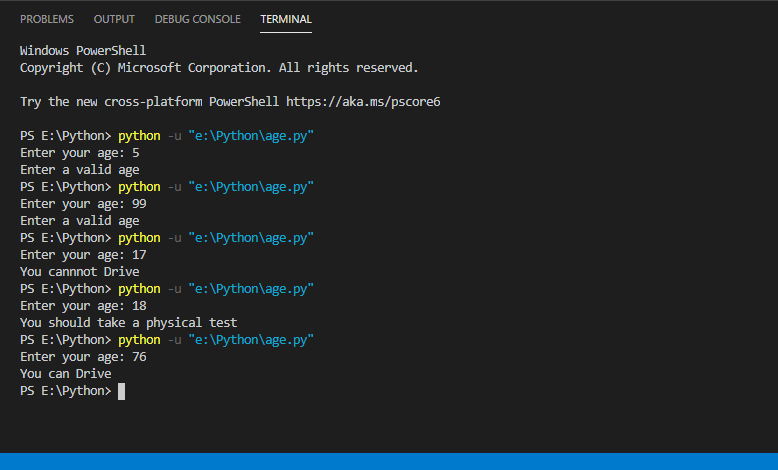Click the Microsoft Corporation copyright line
The height and width of the screenshot is (470, 778).
[219, 68]
